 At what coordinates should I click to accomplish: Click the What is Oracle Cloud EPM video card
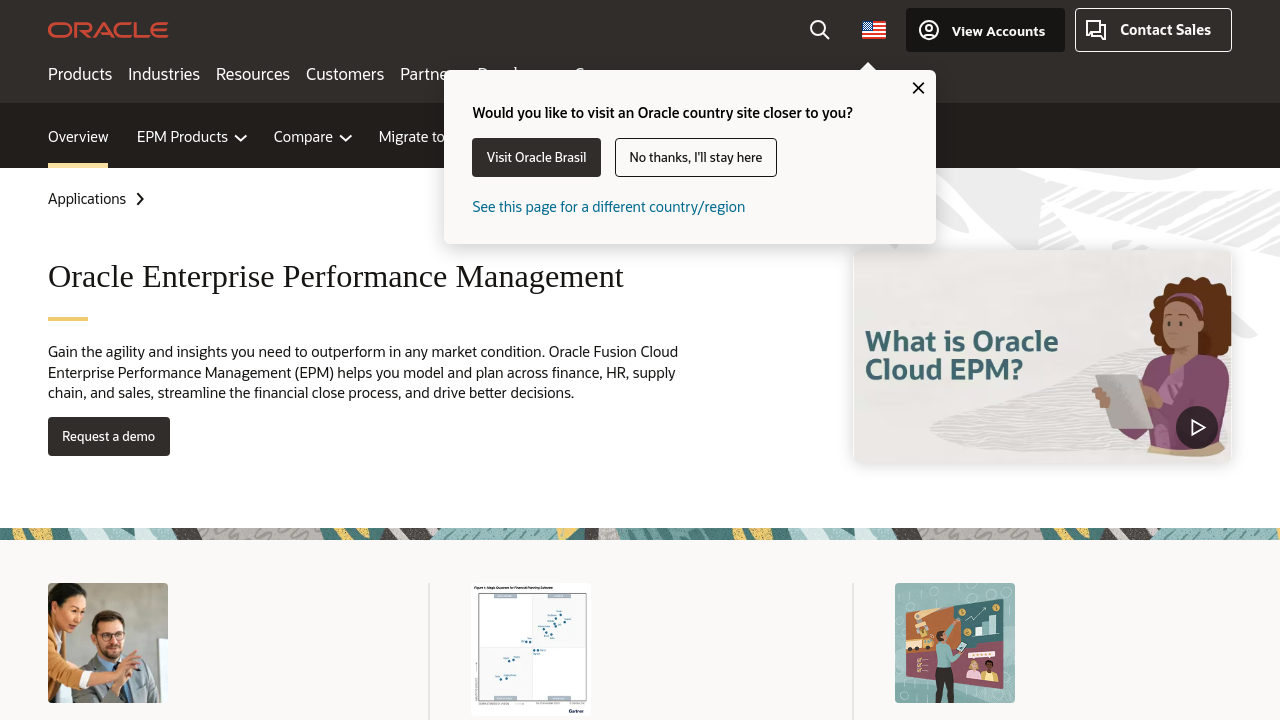[1042, 355]
